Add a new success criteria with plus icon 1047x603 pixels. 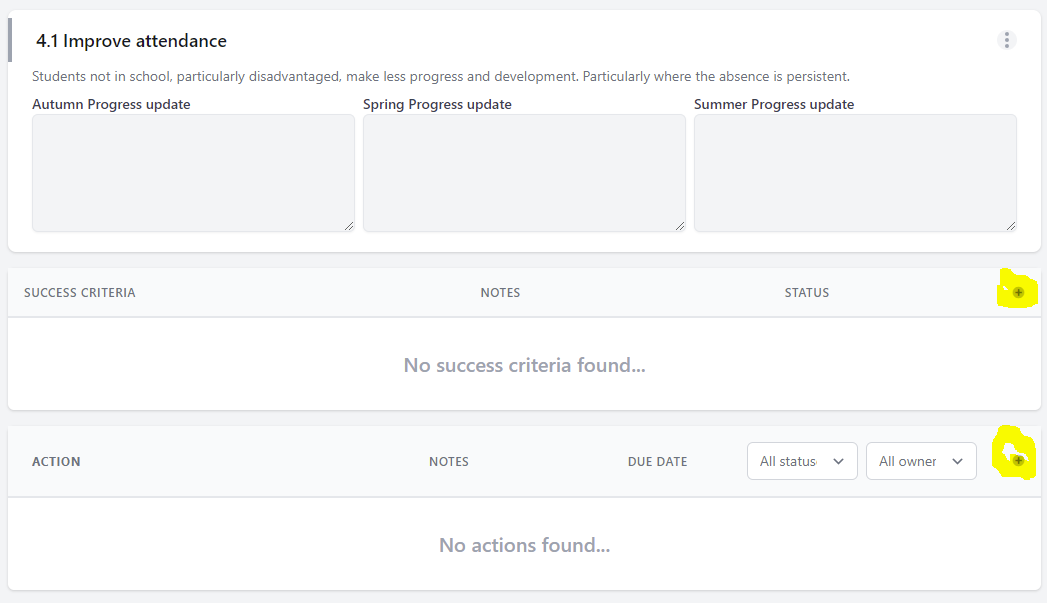pos(1019,293)
